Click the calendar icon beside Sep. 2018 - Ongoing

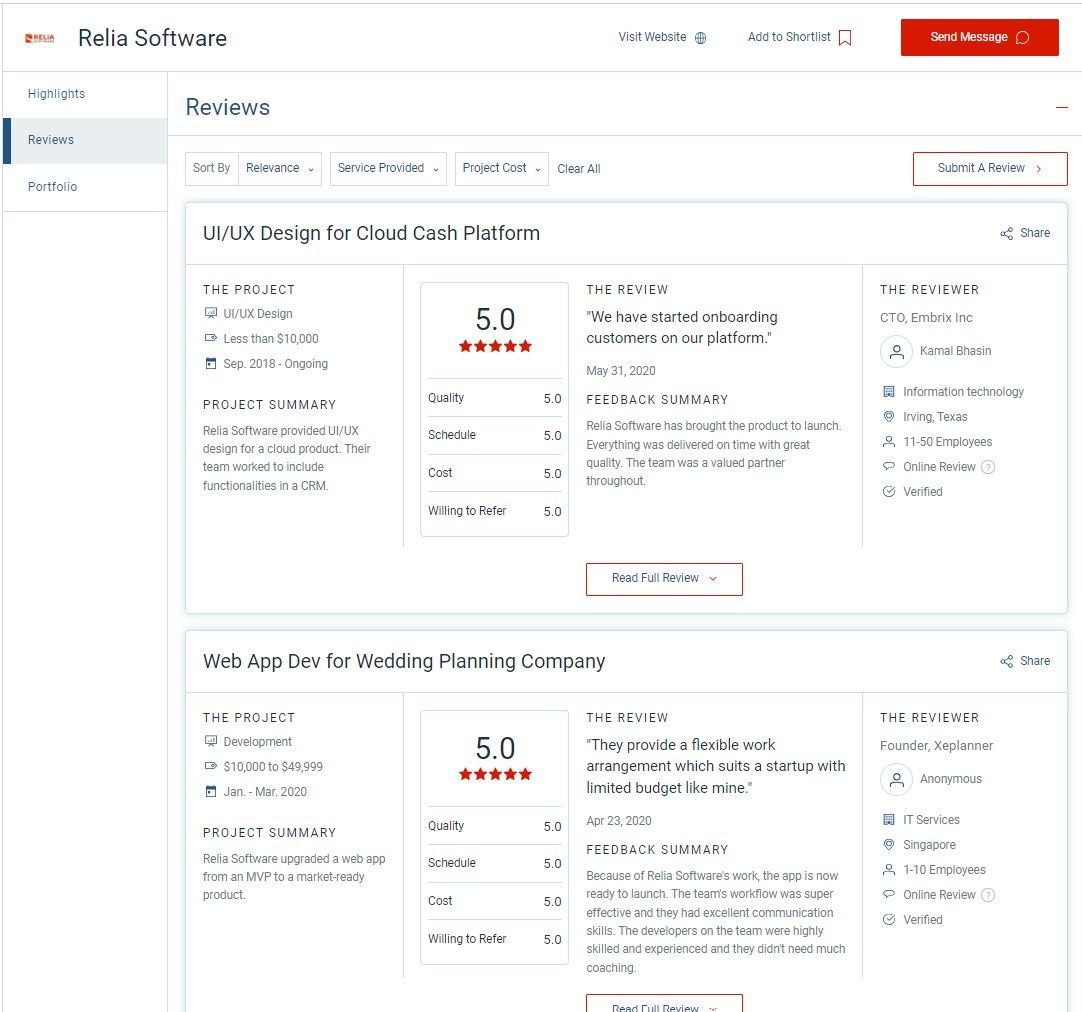click(210, 364)
